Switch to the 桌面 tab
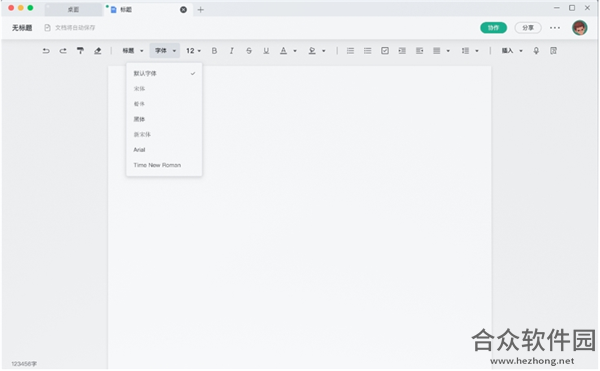Viewport: 600px width, 371px height. 73,10
